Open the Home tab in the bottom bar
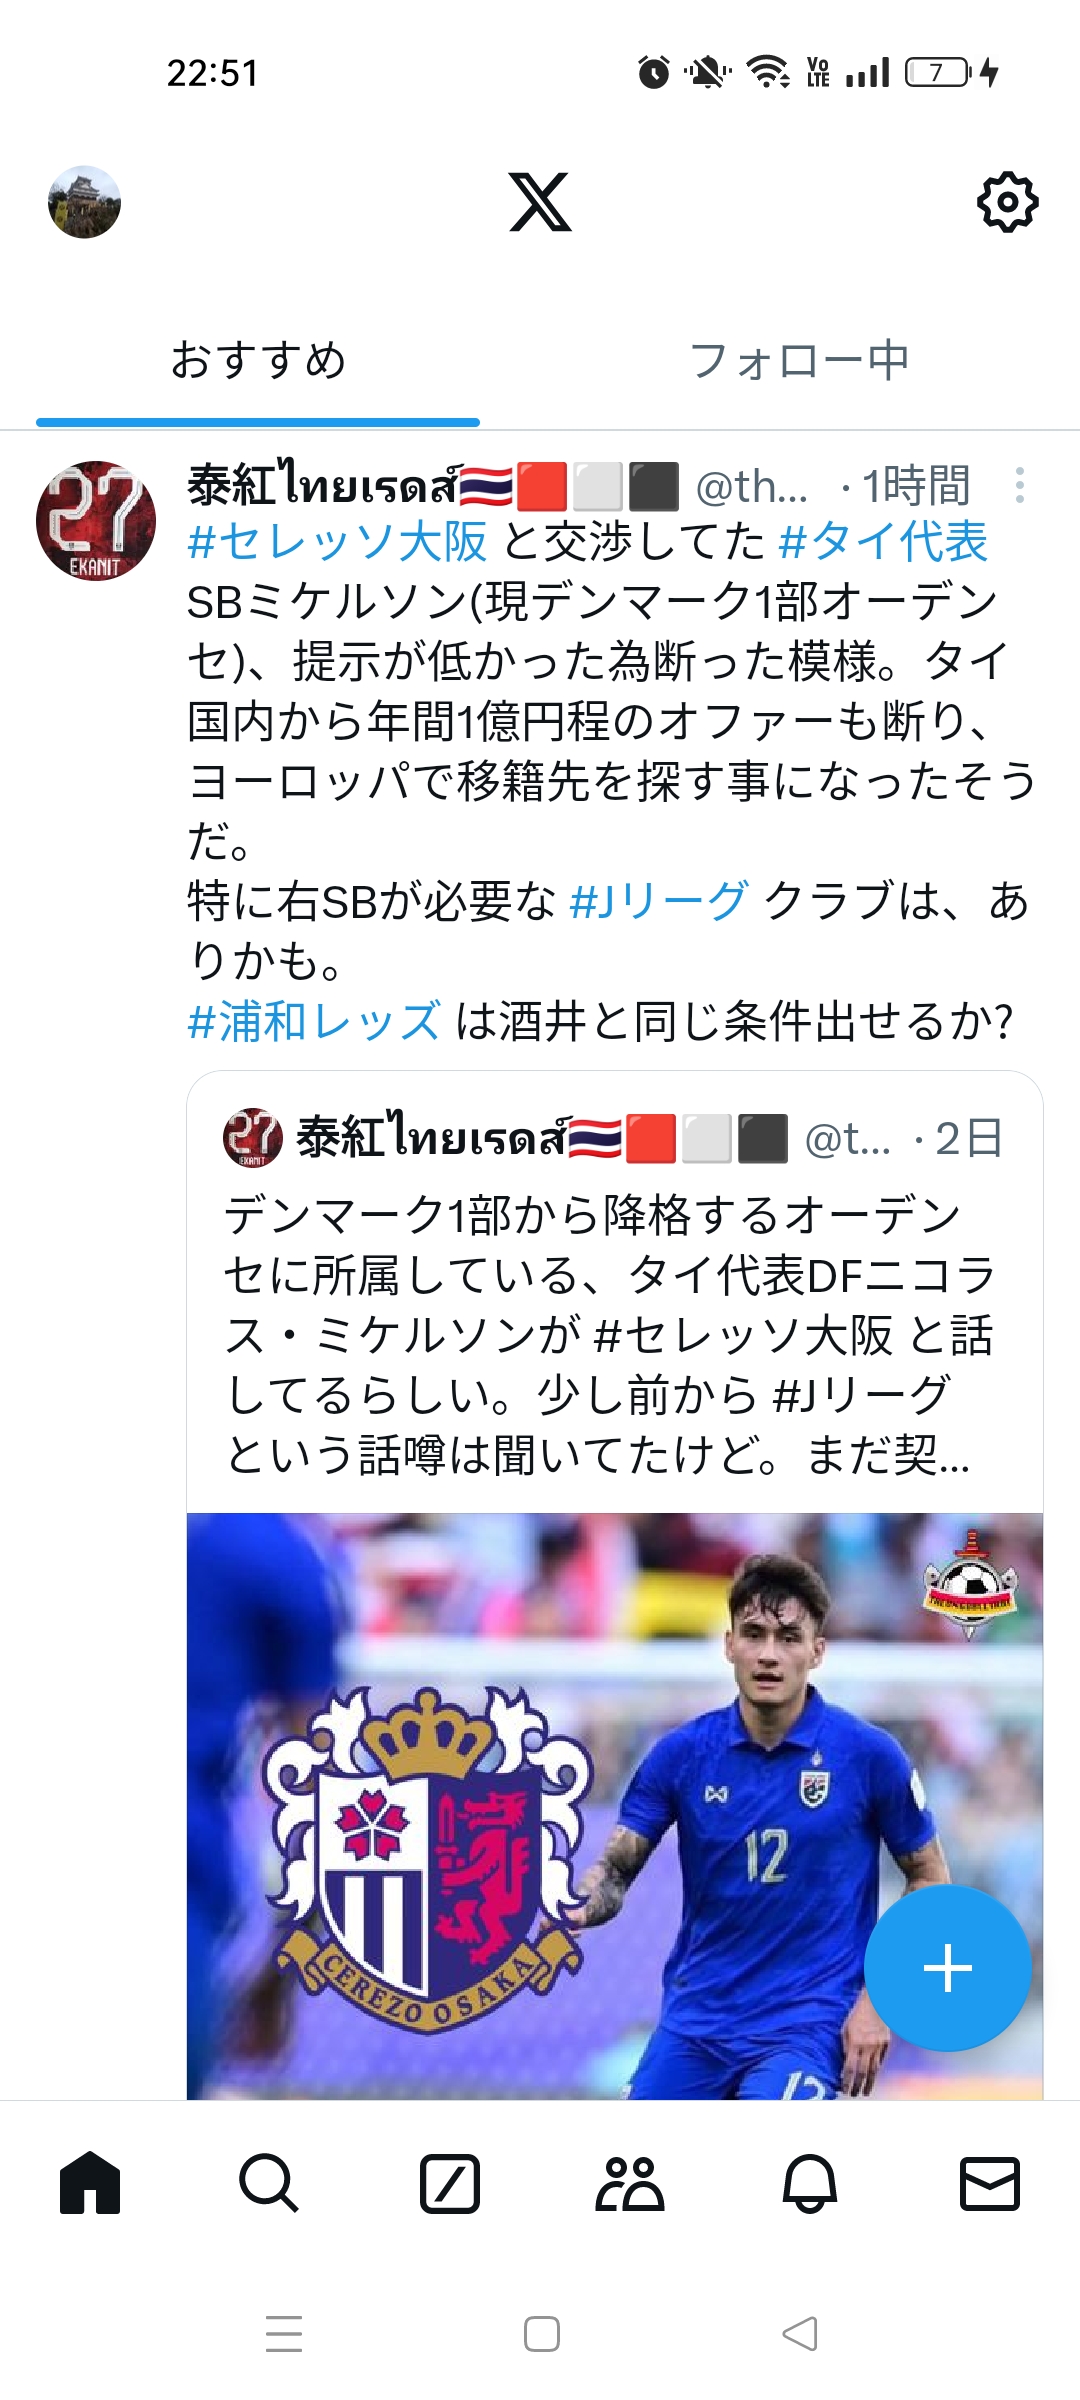This screenshot has width=1080, height=2400. pos(90,2183)
